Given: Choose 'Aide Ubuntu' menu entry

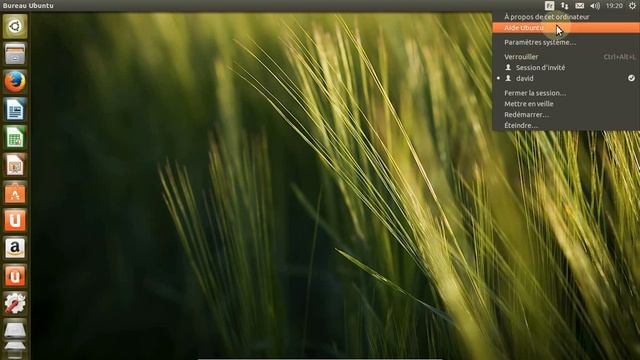Looking at the screenshot, I should (x=566, y=28).
